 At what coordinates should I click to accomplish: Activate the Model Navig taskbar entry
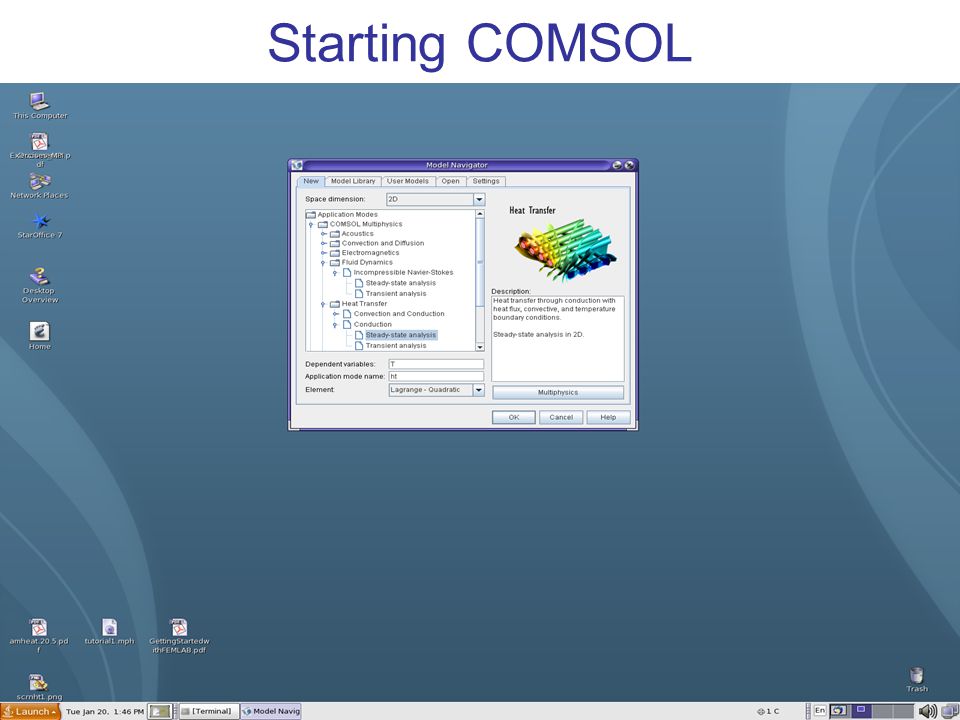(271, 711)
